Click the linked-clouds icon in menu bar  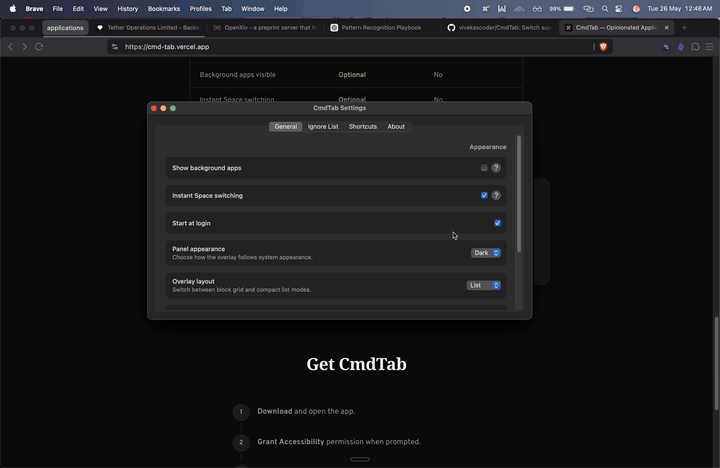(588, 8)
